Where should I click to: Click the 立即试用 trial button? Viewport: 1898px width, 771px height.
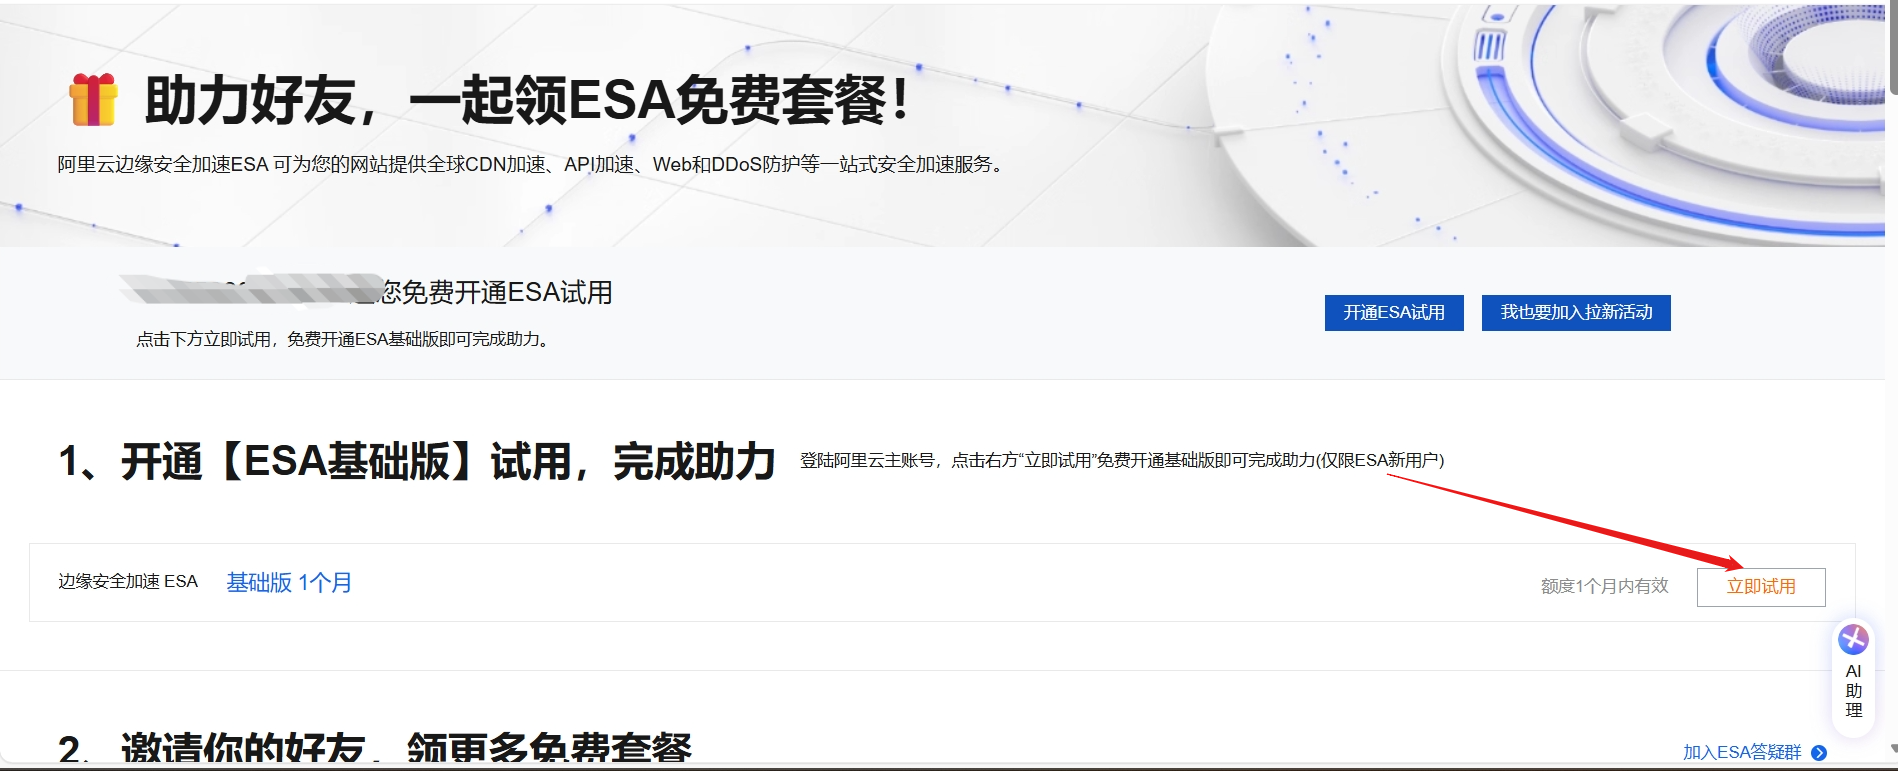click(x=1760, y=587)
